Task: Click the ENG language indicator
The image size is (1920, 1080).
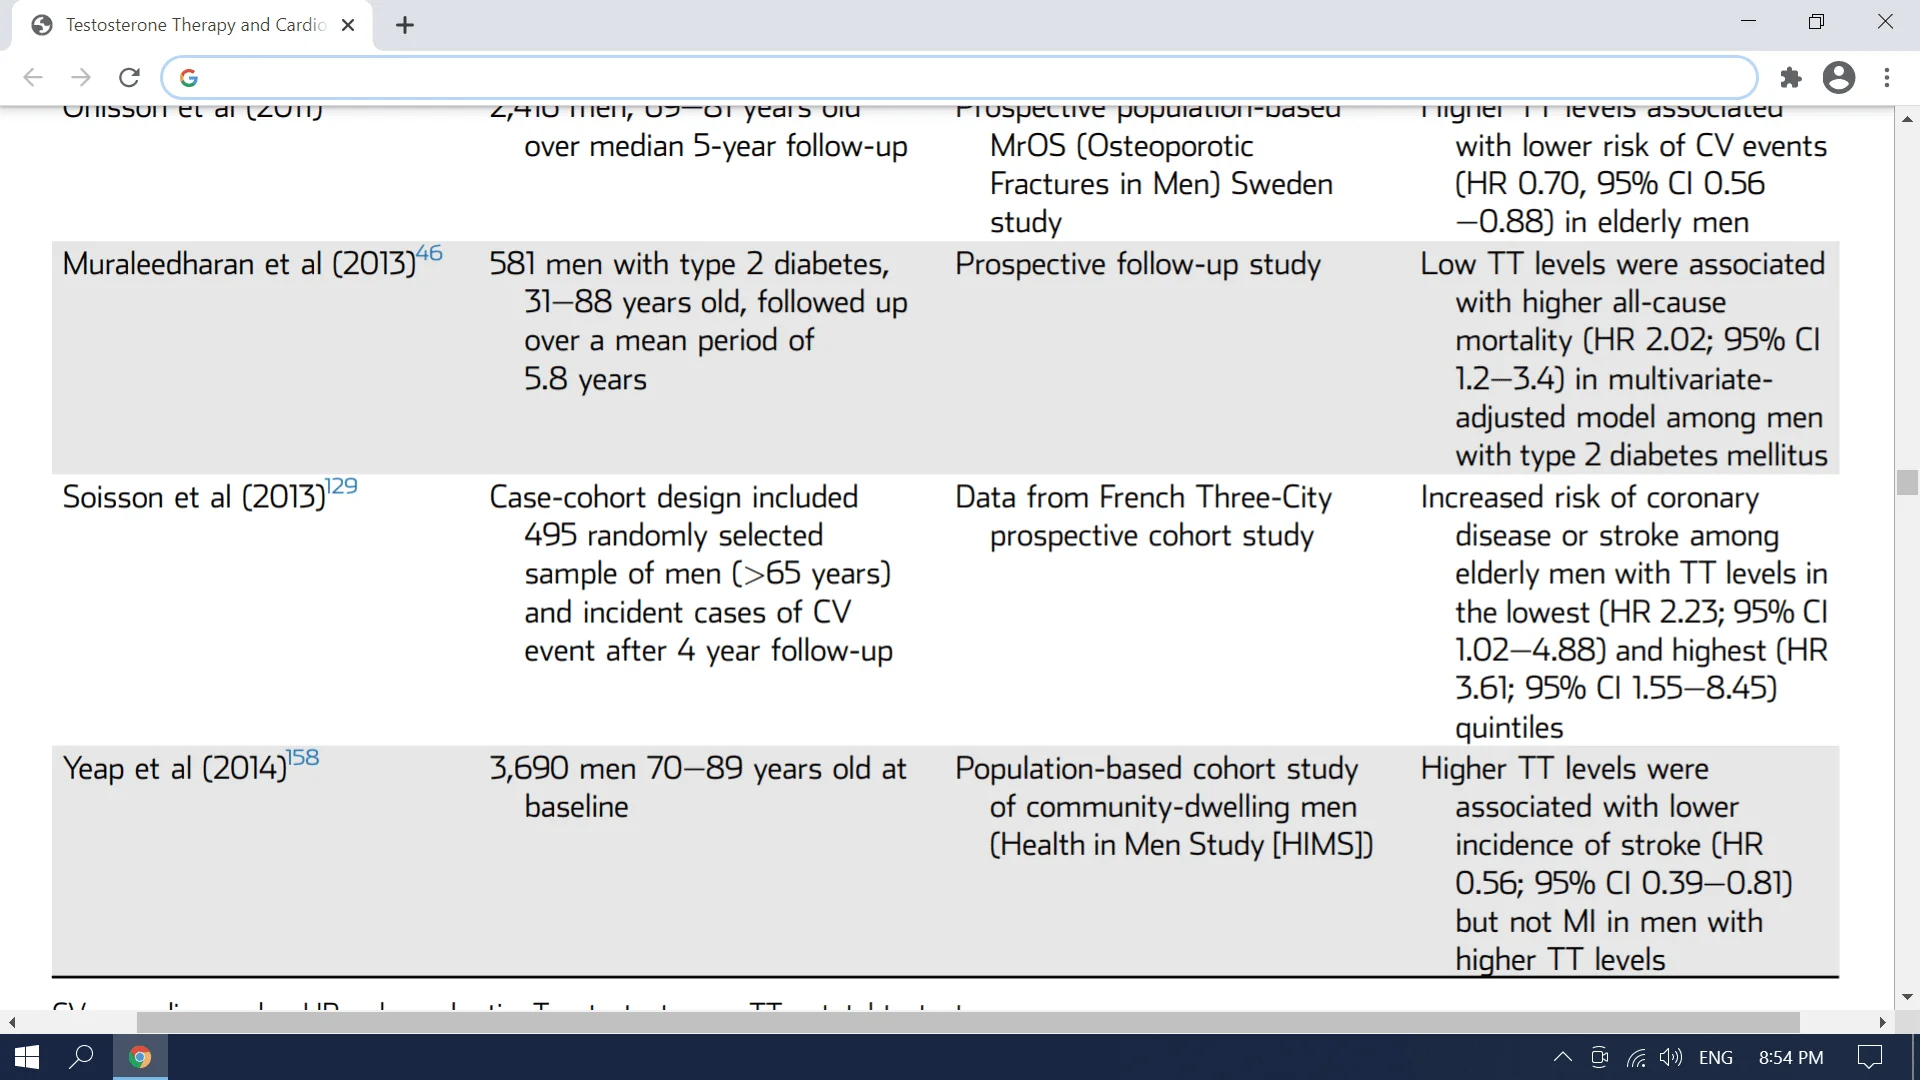Action: pyautogui.click(x=1716, y=1057)
